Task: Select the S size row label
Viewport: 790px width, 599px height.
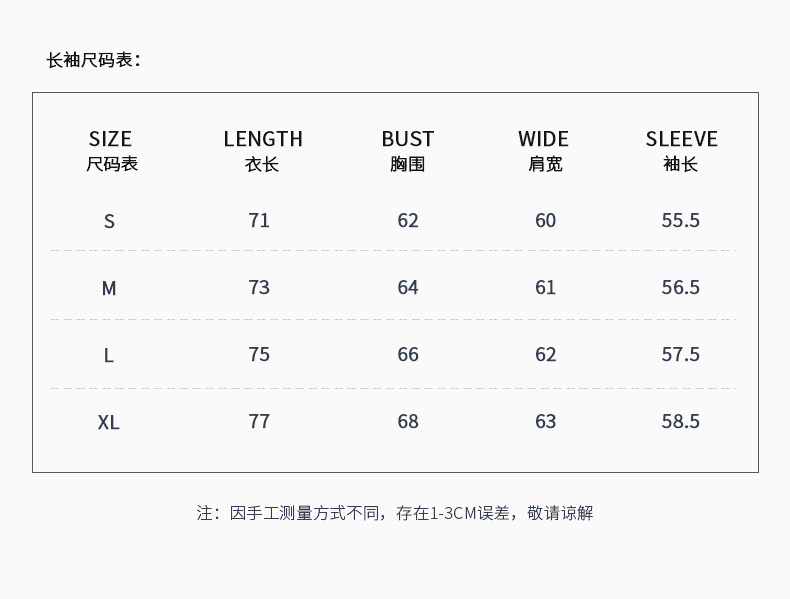Action: [x=109, y=221]
